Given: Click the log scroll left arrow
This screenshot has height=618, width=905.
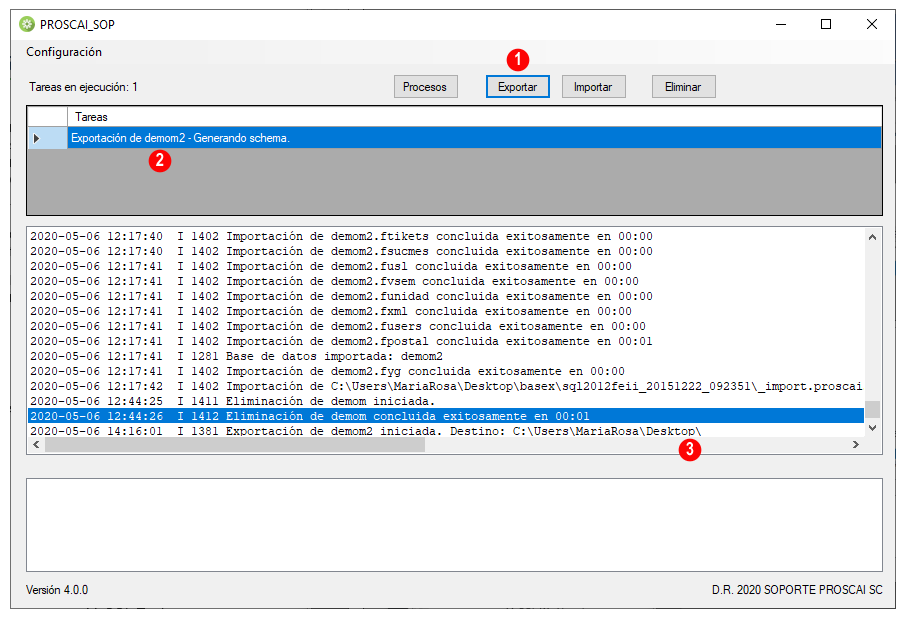Looking at the screenshot, I should (36, 444).
